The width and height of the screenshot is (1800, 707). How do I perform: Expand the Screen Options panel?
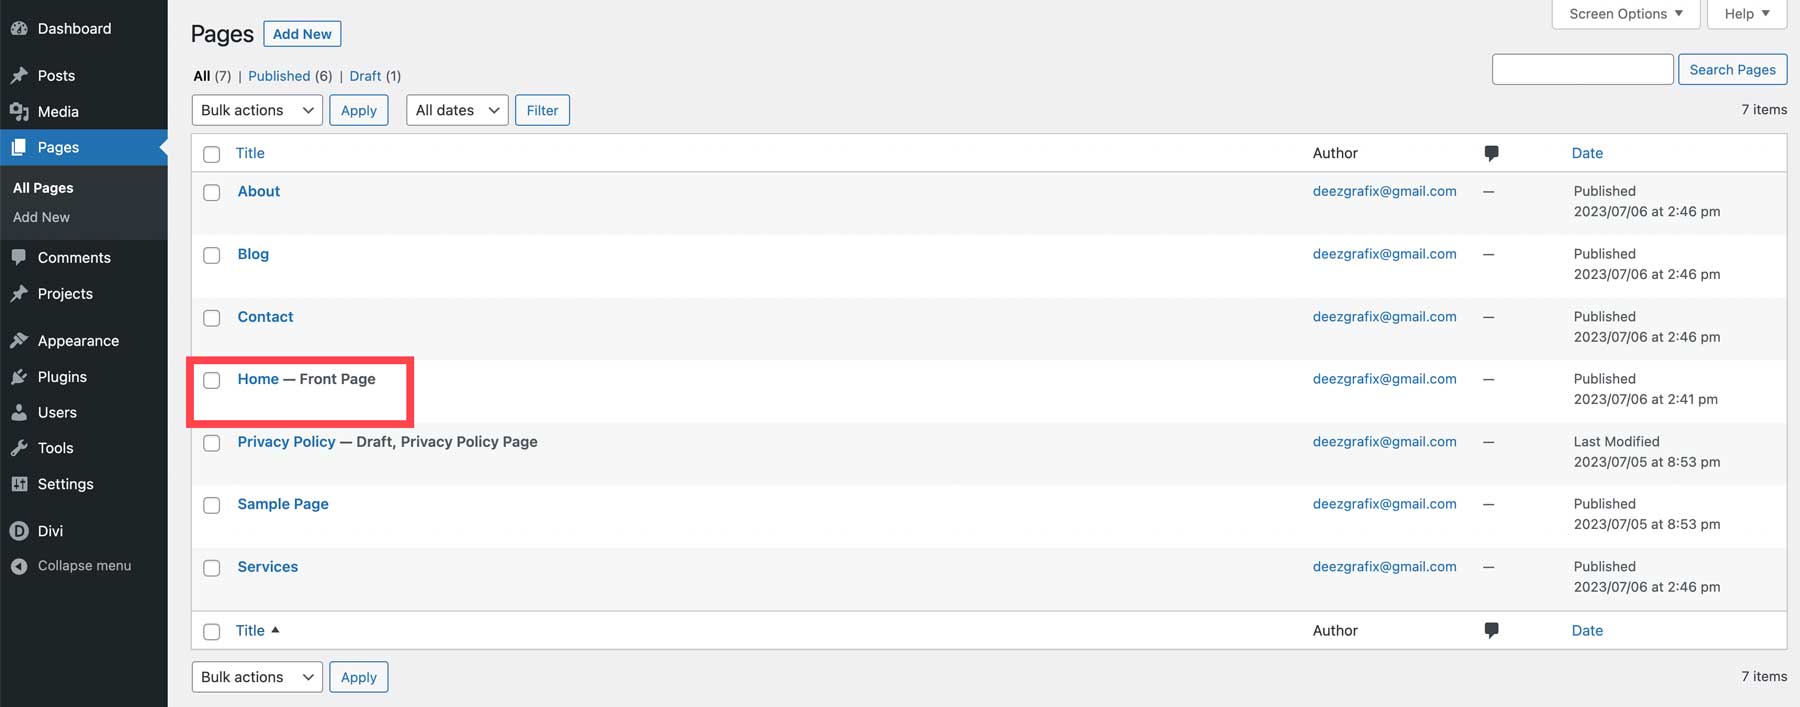tap(1625, 14)
